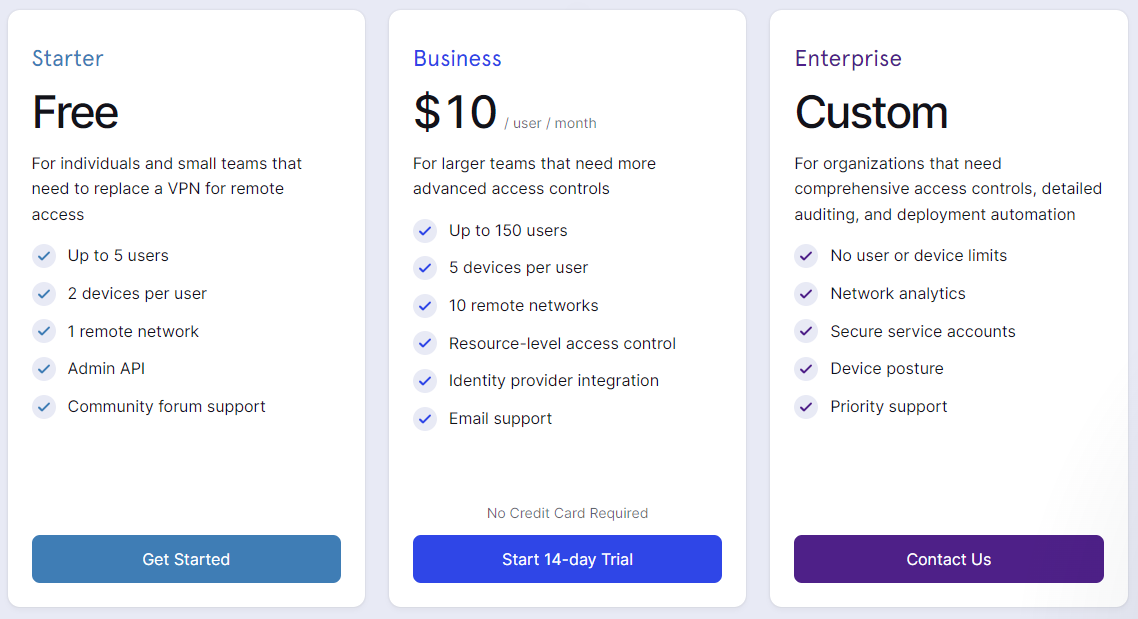
Task: Click checkmark icon beside Network analytics
Action: tap(806, 293)
